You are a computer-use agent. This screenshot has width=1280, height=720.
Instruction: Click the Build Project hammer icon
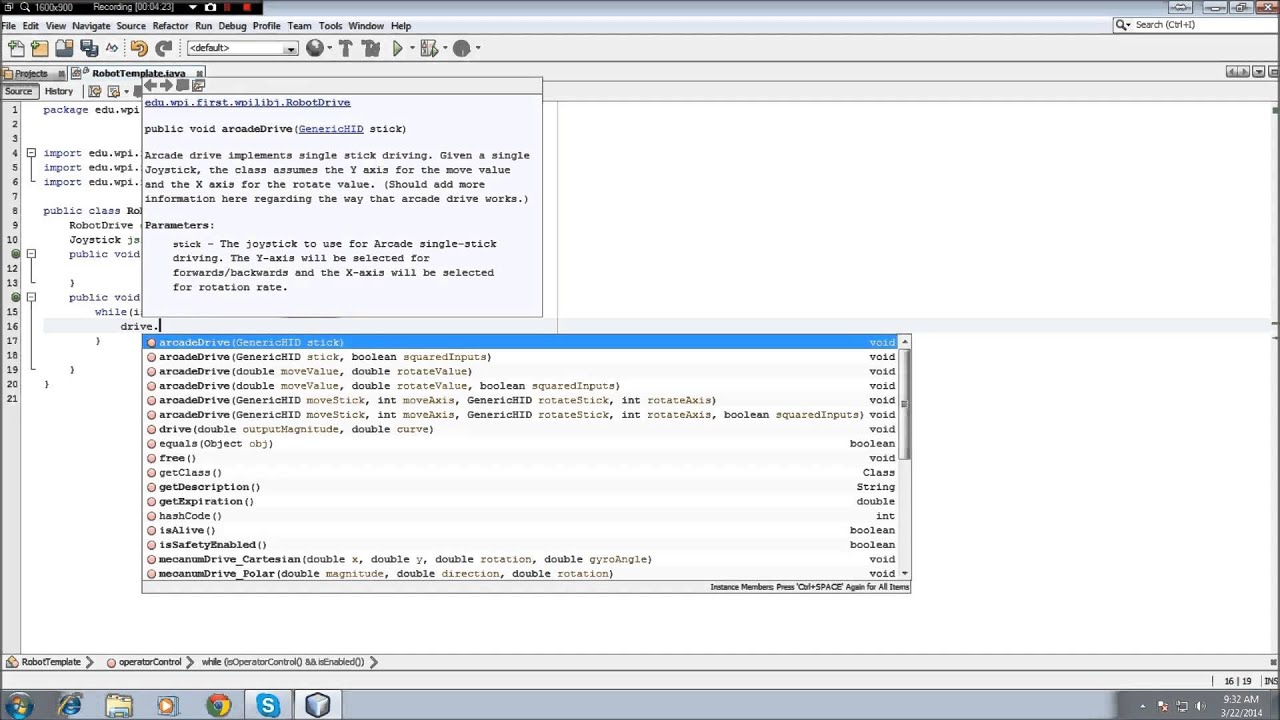pyautogui.click(x=346, y=48)
